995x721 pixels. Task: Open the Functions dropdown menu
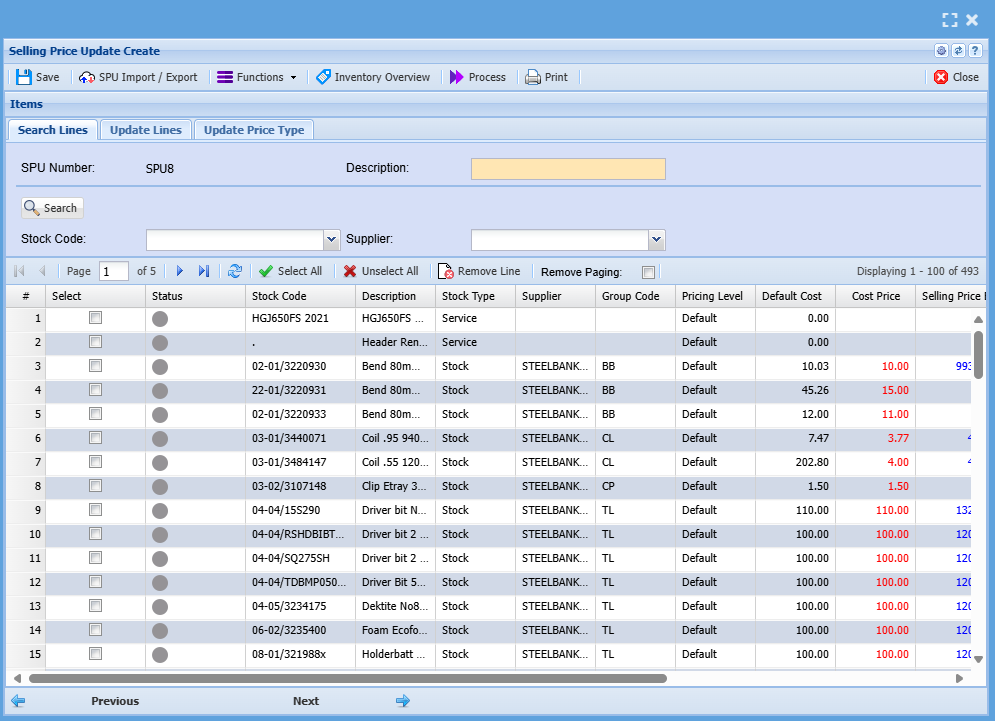tap(257, 77)
